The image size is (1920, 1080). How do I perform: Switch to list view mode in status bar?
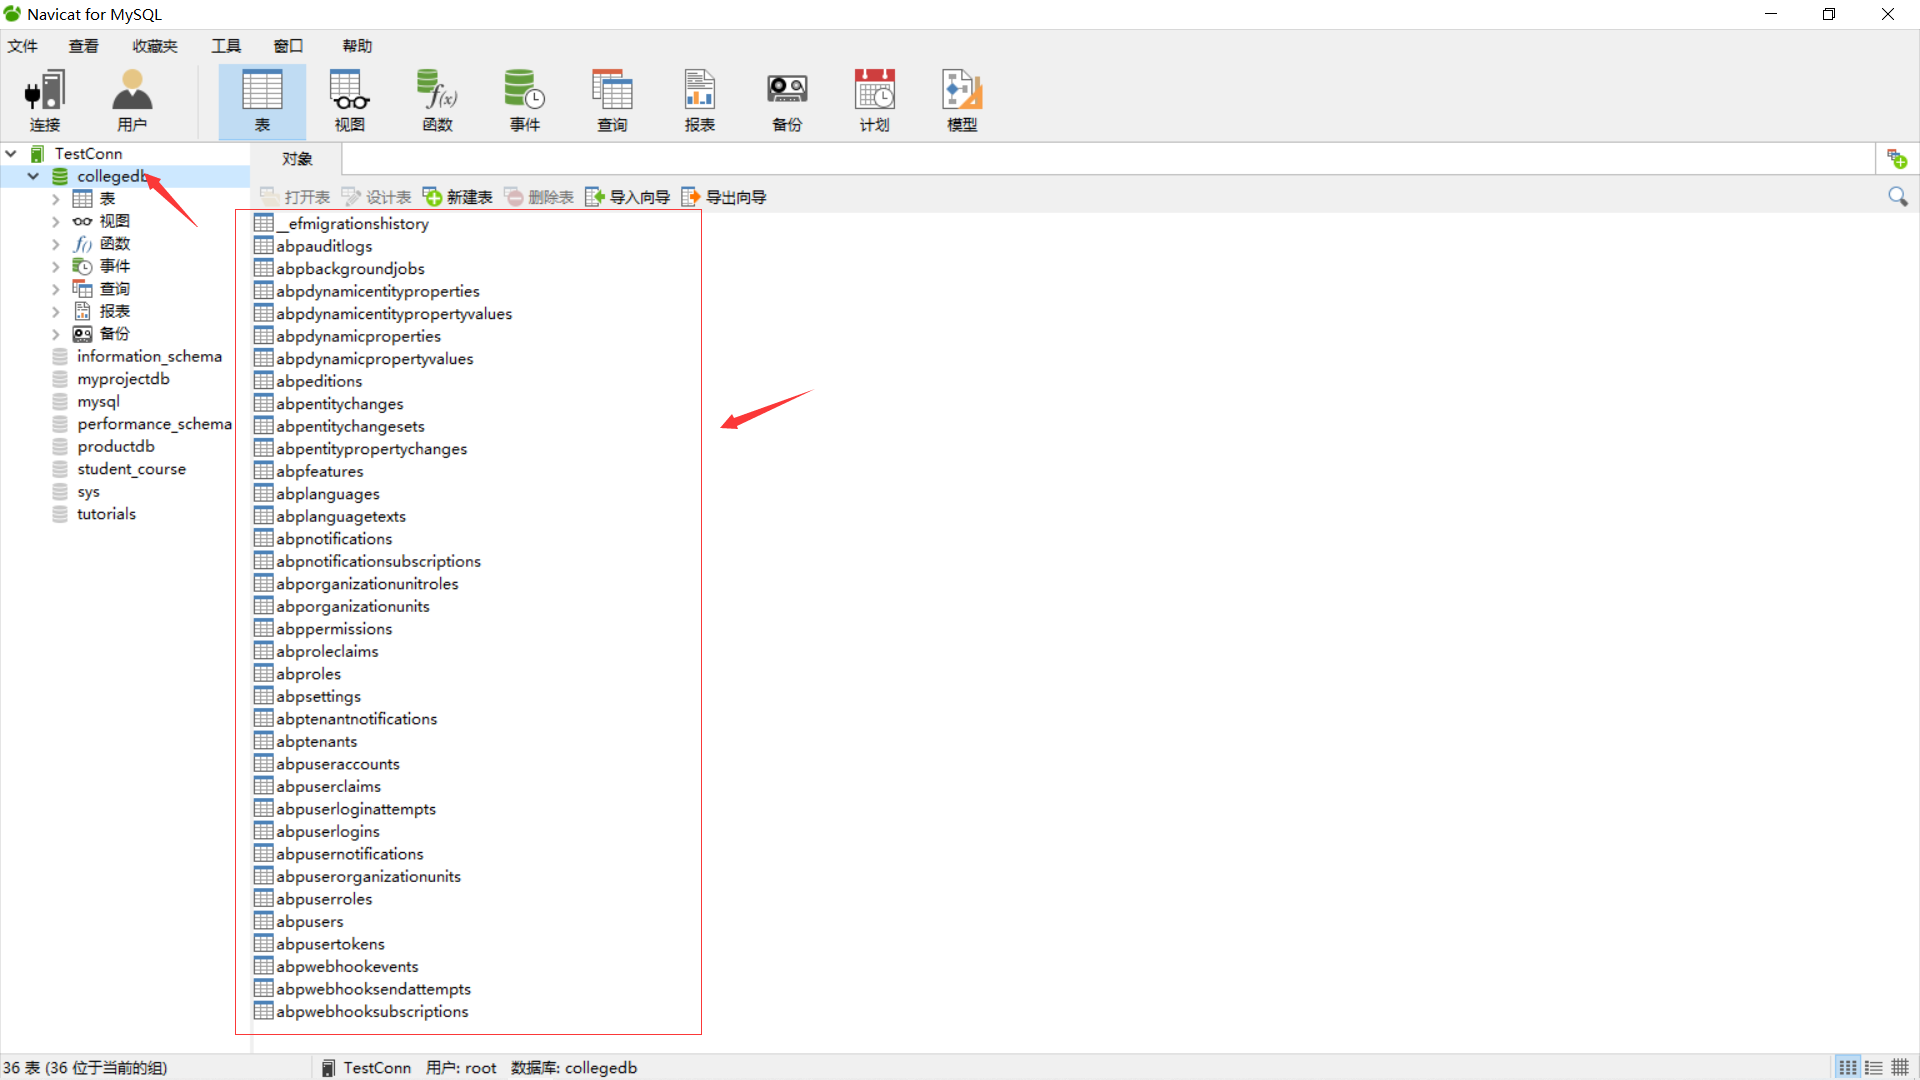coord(1847,1068)
